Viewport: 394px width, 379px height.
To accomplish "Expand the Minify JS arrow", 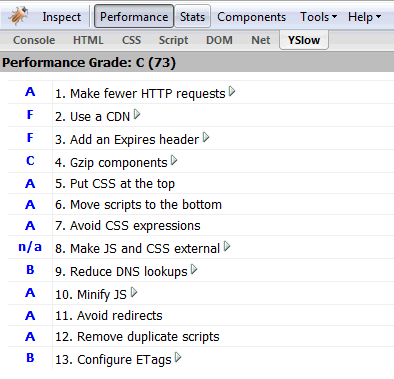I will (134, 293).
